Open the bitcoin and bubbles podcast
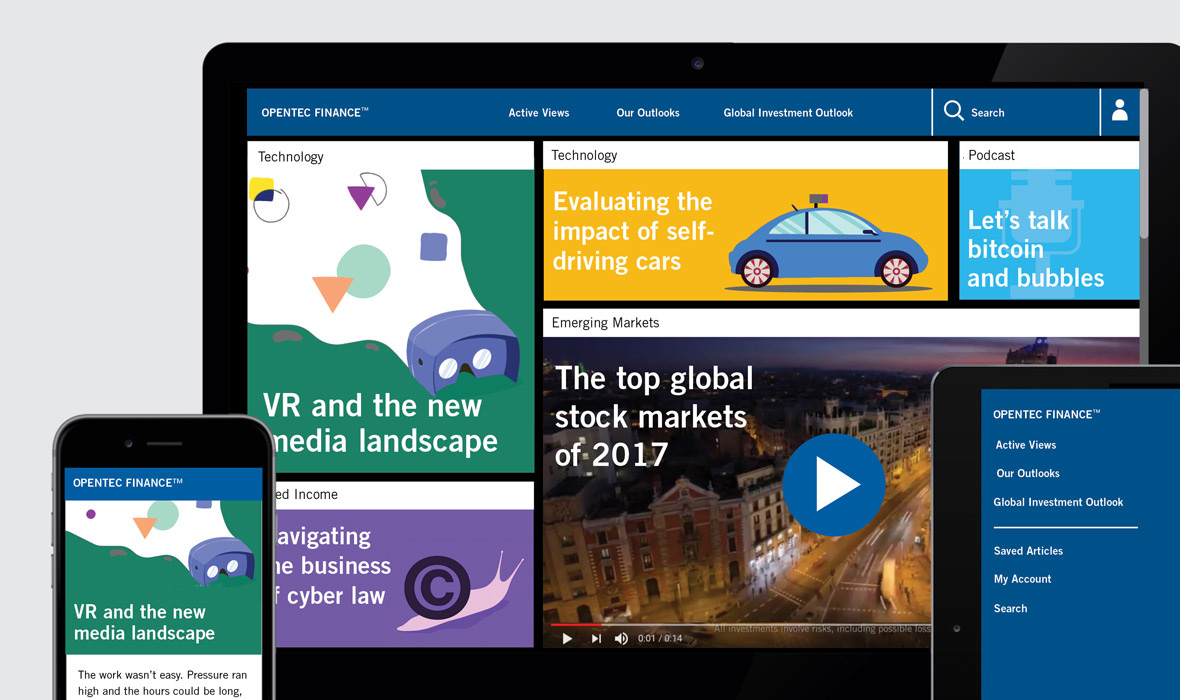This screenshot has height=700, width=1180. [x=1048, y=234]
